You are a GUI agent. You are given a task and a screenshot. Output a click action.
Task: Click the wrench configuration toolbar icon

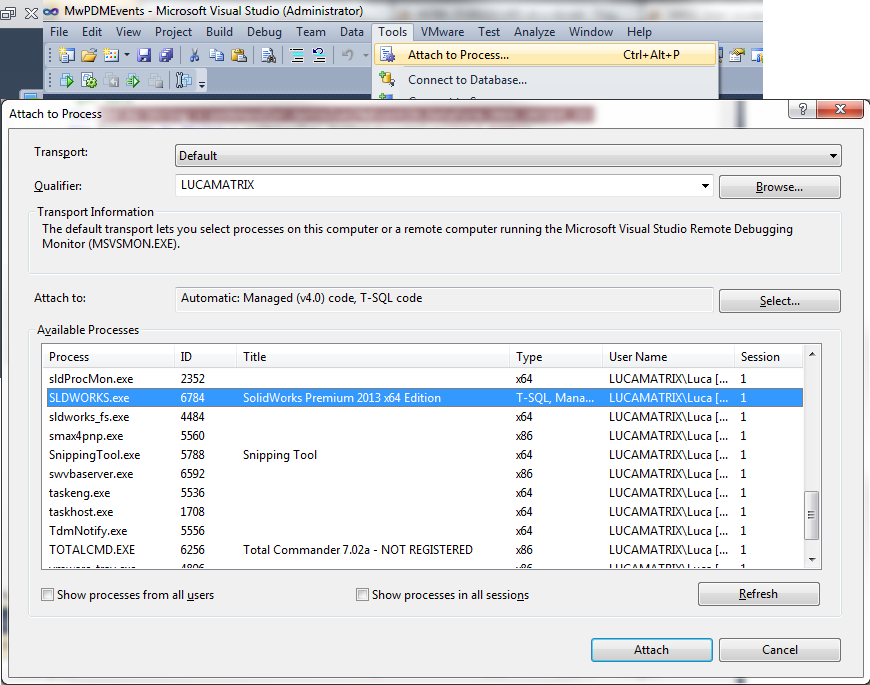point(184,81)
